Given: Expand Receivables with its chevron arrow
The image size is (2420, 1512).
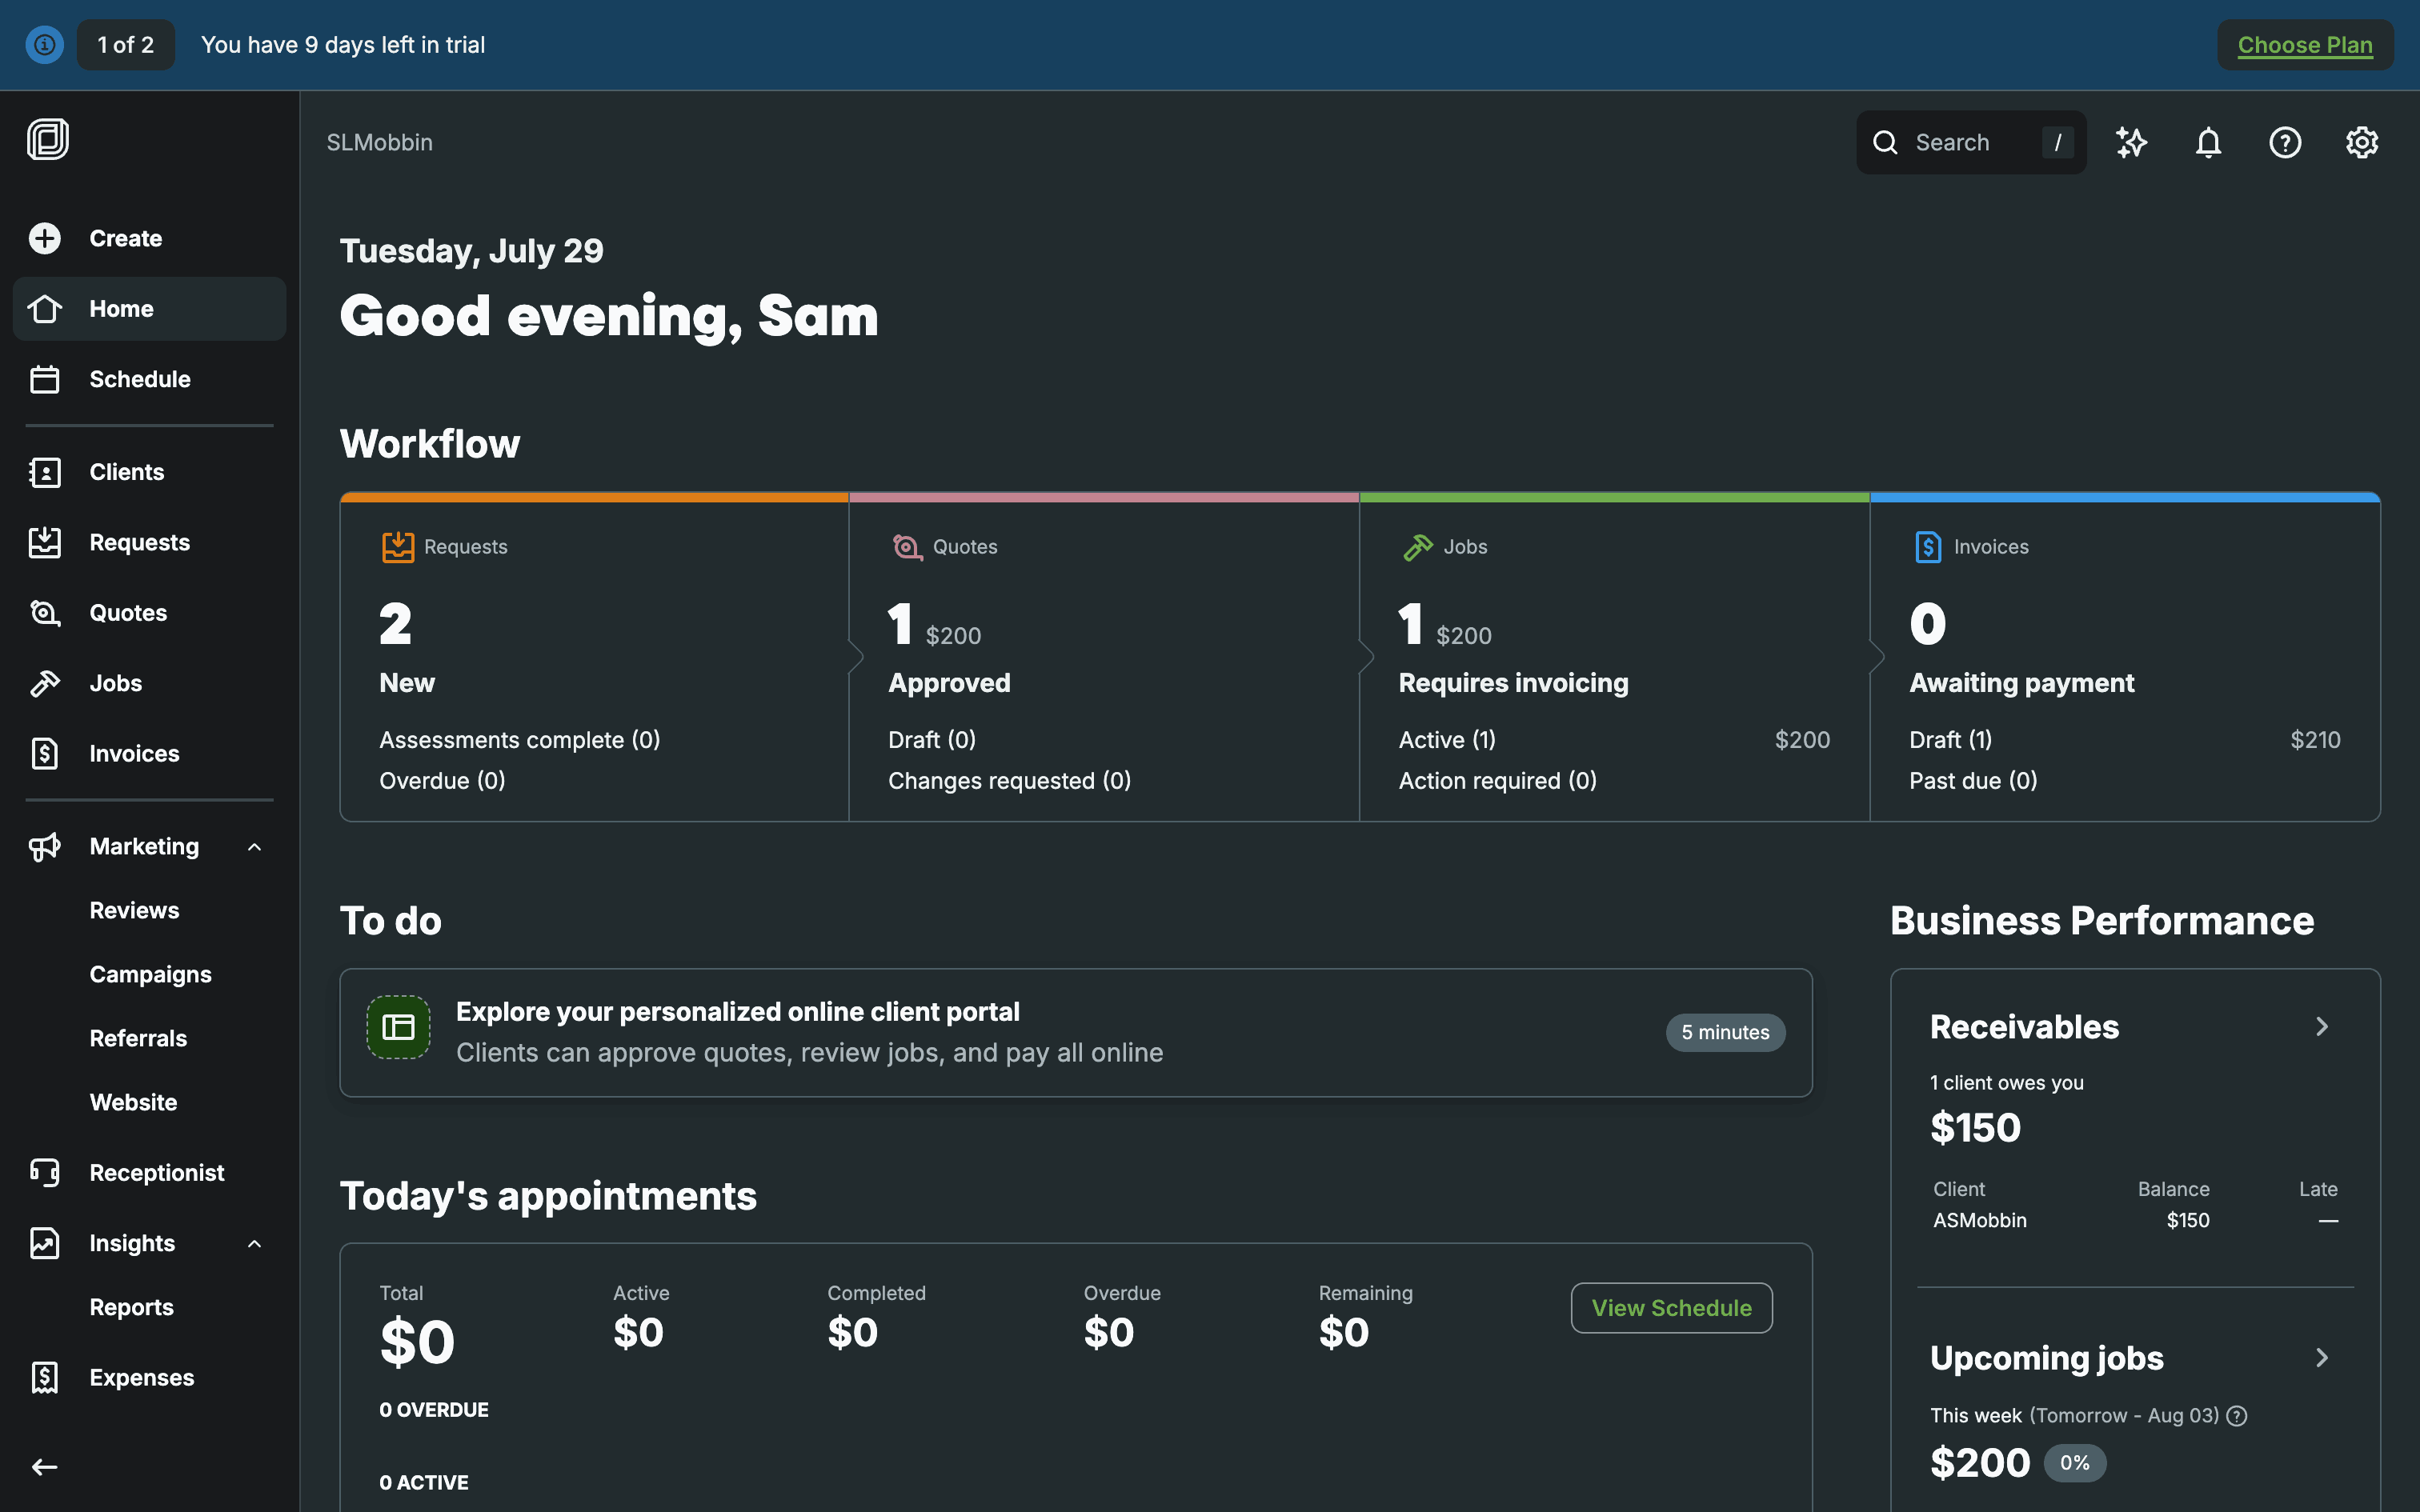Looking at the screenshot, I should pos(2322,1027).
